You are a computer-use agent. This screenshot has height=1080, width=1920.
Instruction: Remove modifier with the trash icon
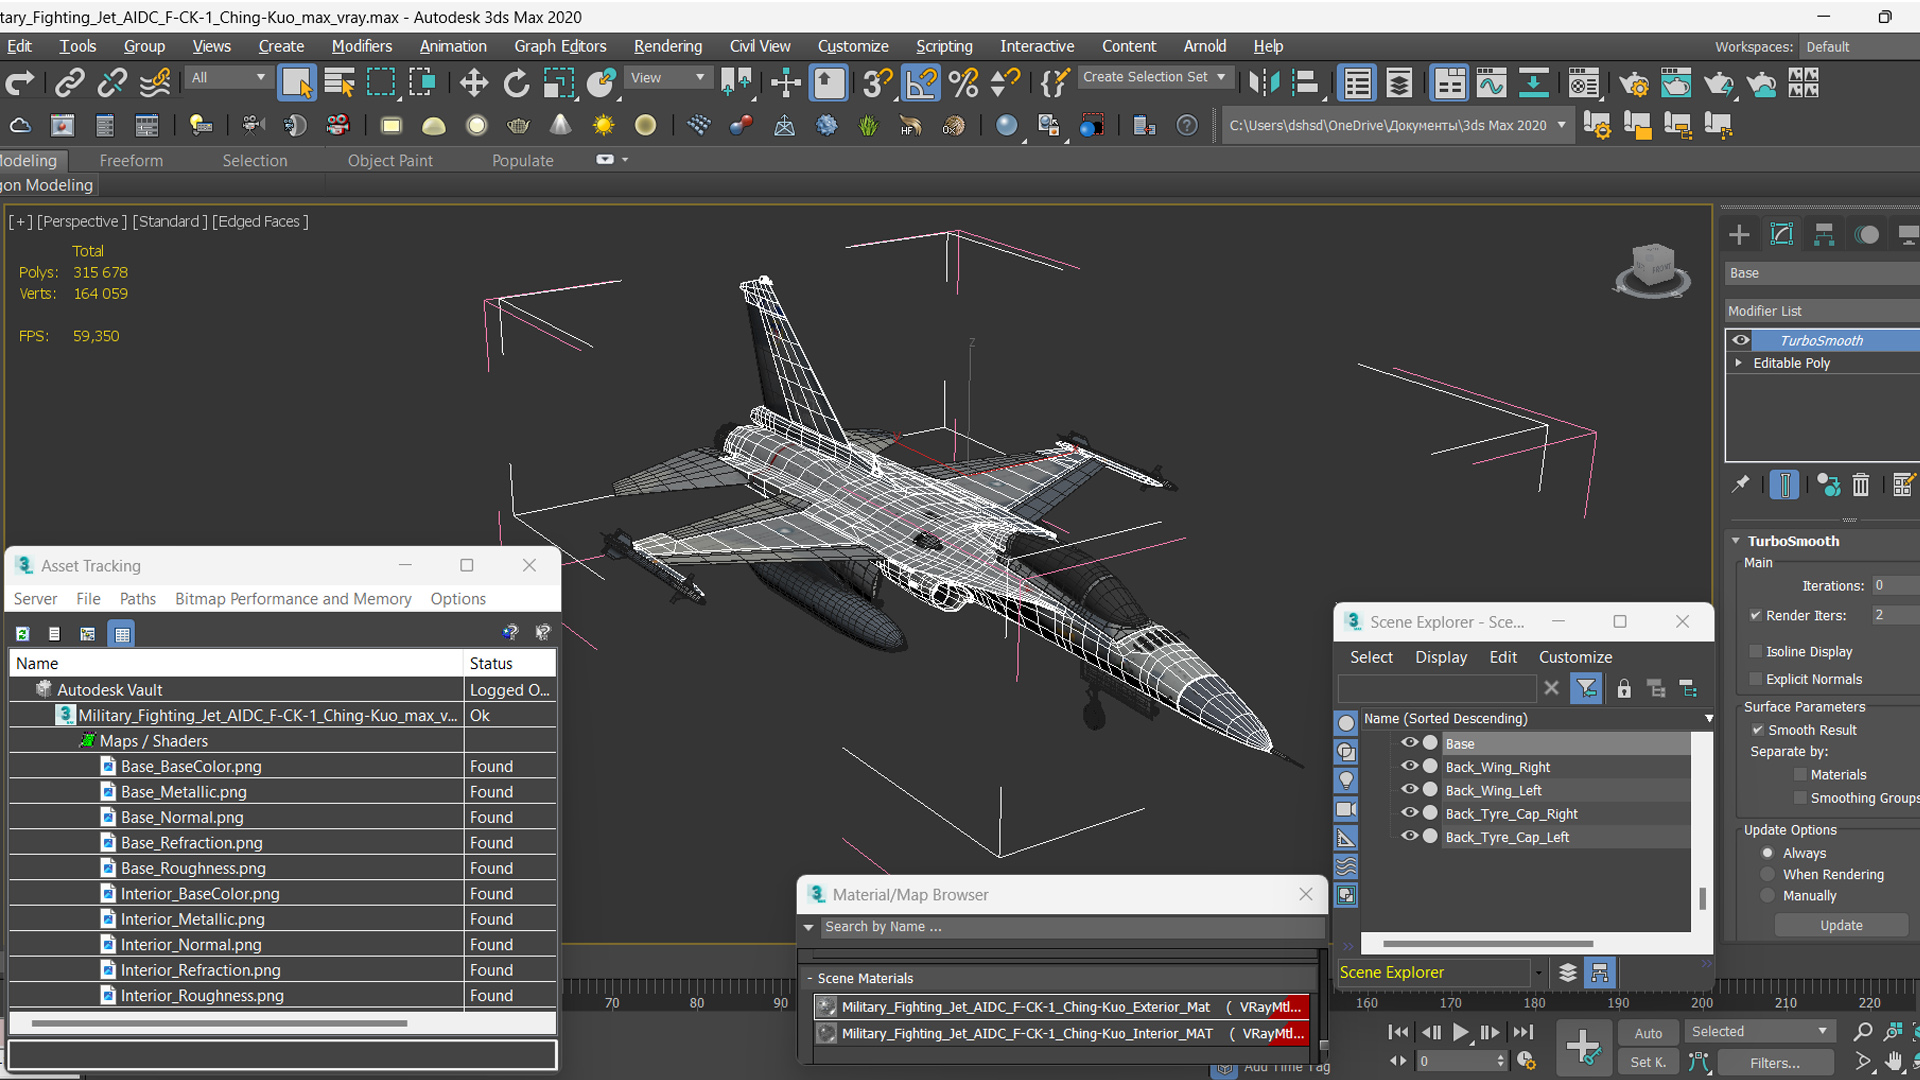[x=1860, y=485]
